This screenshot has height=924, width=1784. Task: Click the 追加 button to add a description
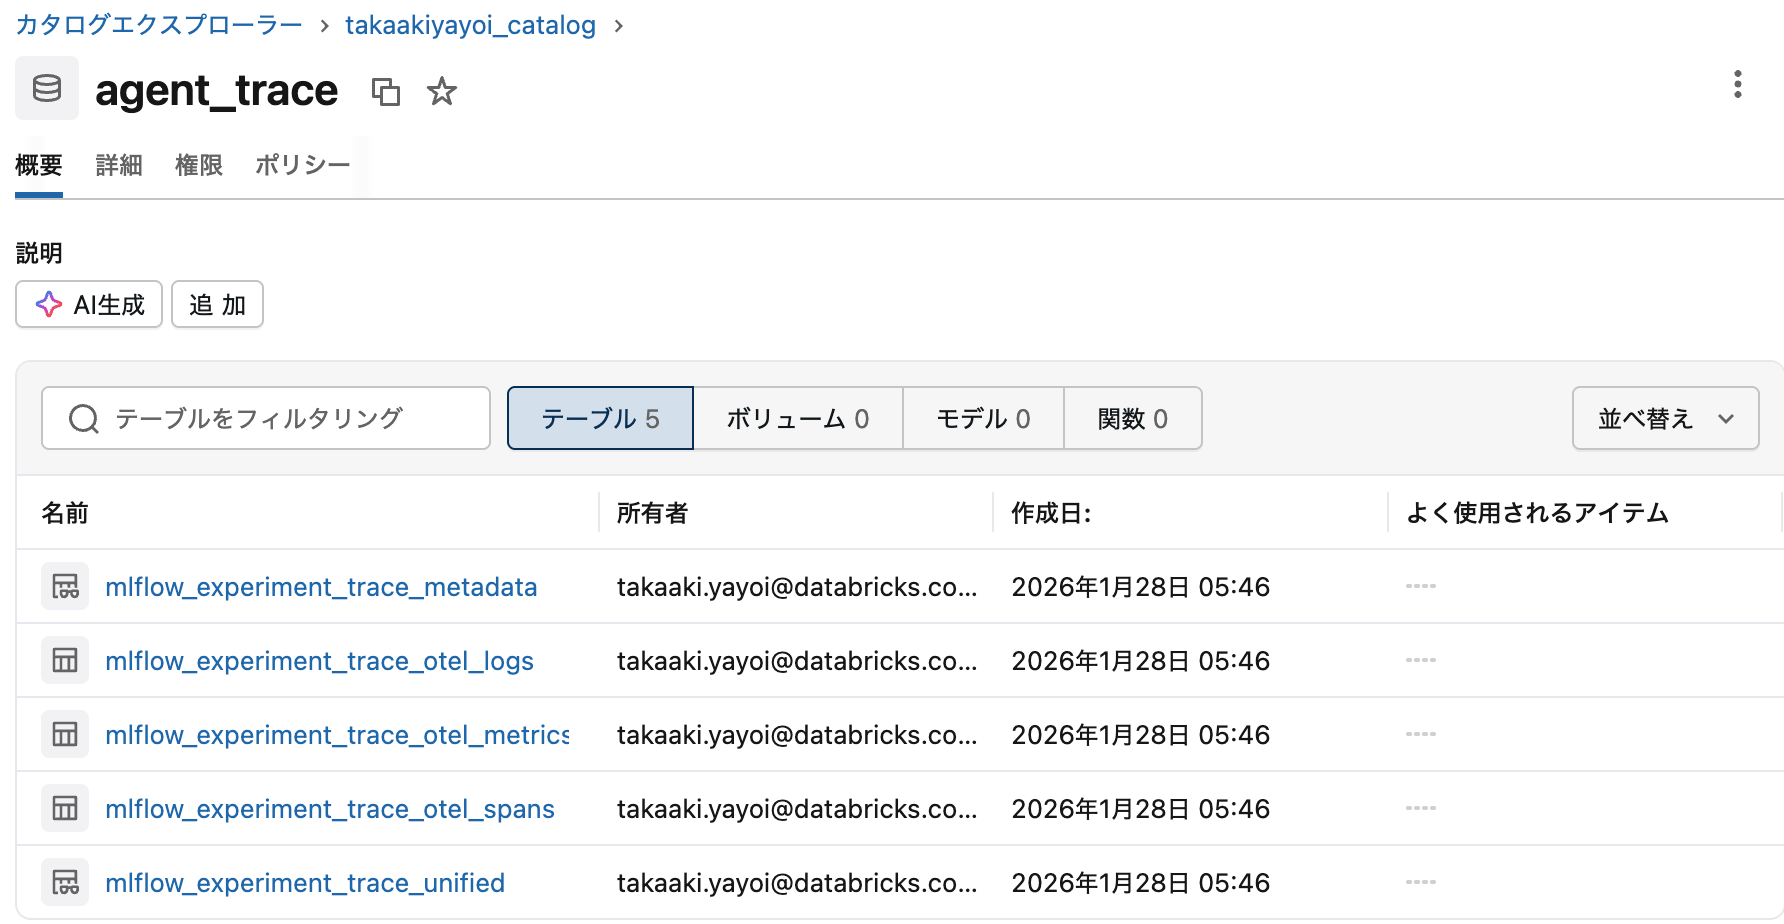click(217, 304)
